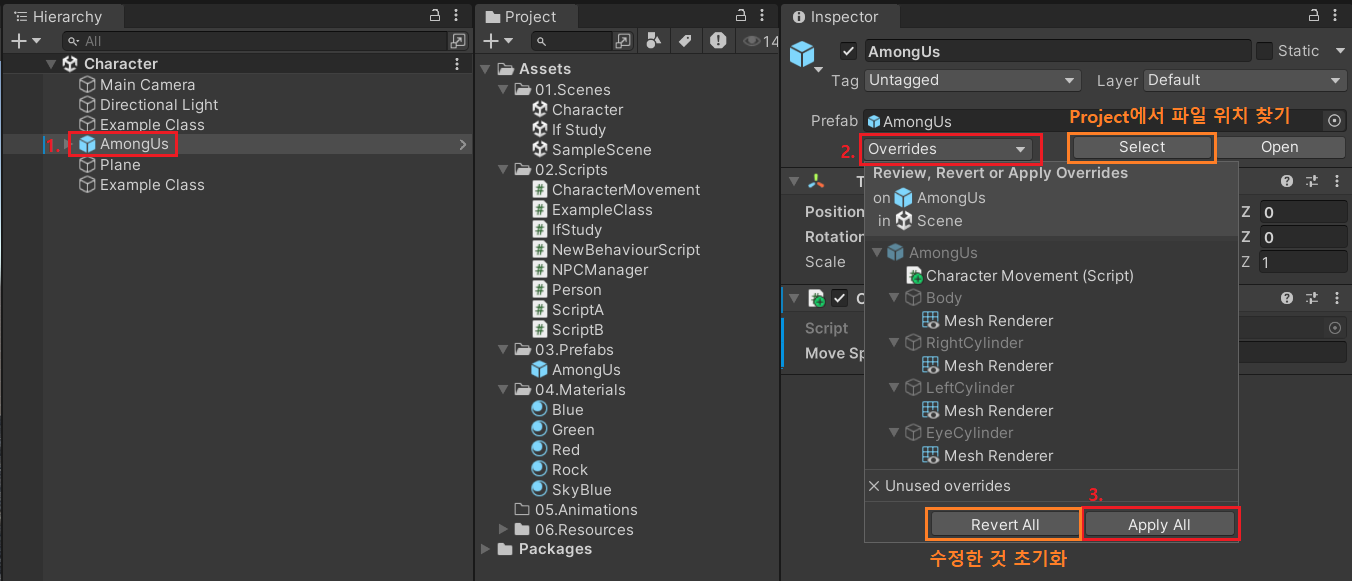Screen dimensions: 1352x581
Task: Click the Hierarchy search-by-type icon beside the search box
Action: (x=458, y=41)
